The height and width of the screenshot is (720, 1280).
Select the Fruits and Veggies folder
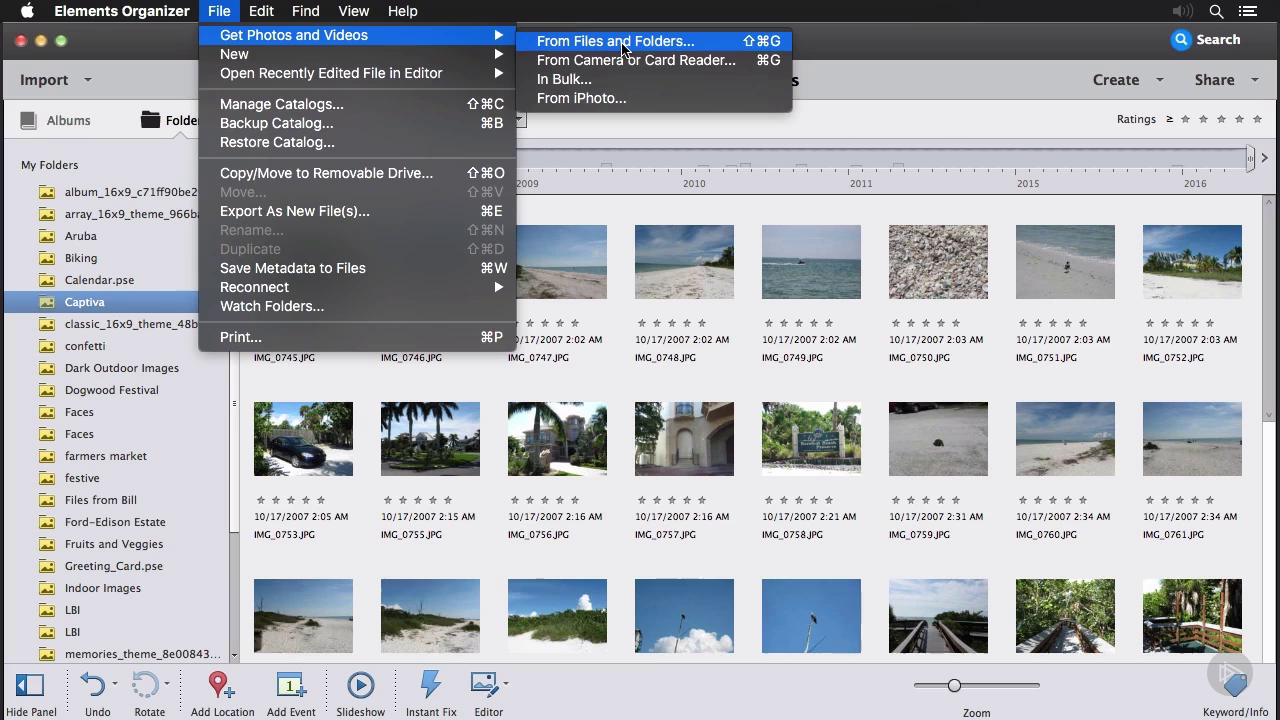[x=114, y=544]
